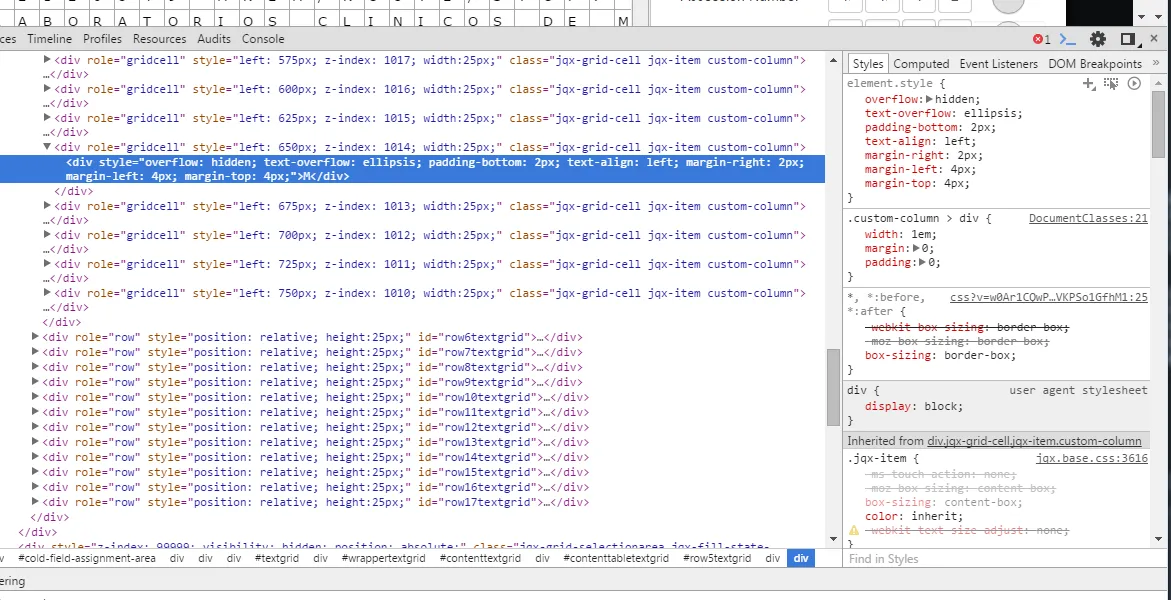Expand gridcell div with z-index 1013
1171x600 pixels.
(x=47, y=205)
